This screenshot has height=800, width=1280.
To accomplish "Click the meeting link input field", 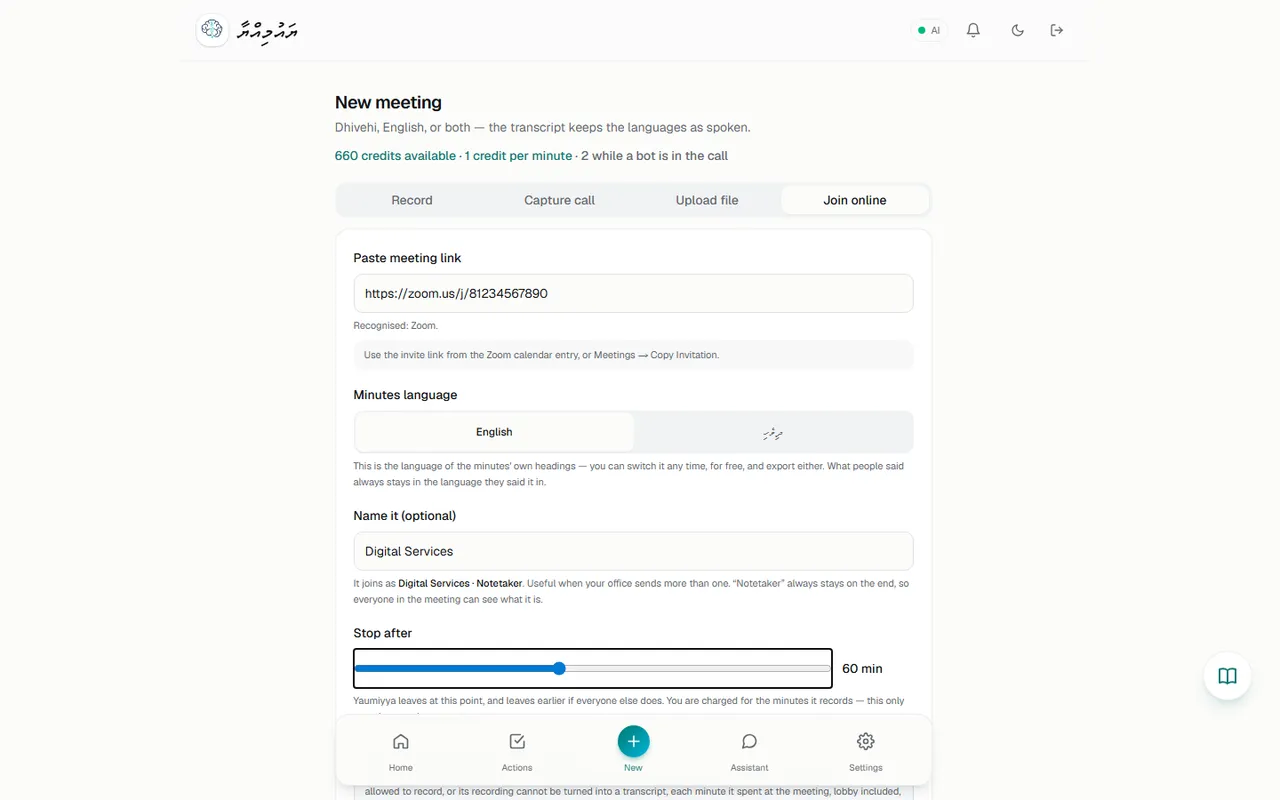I will pos(633,293).
